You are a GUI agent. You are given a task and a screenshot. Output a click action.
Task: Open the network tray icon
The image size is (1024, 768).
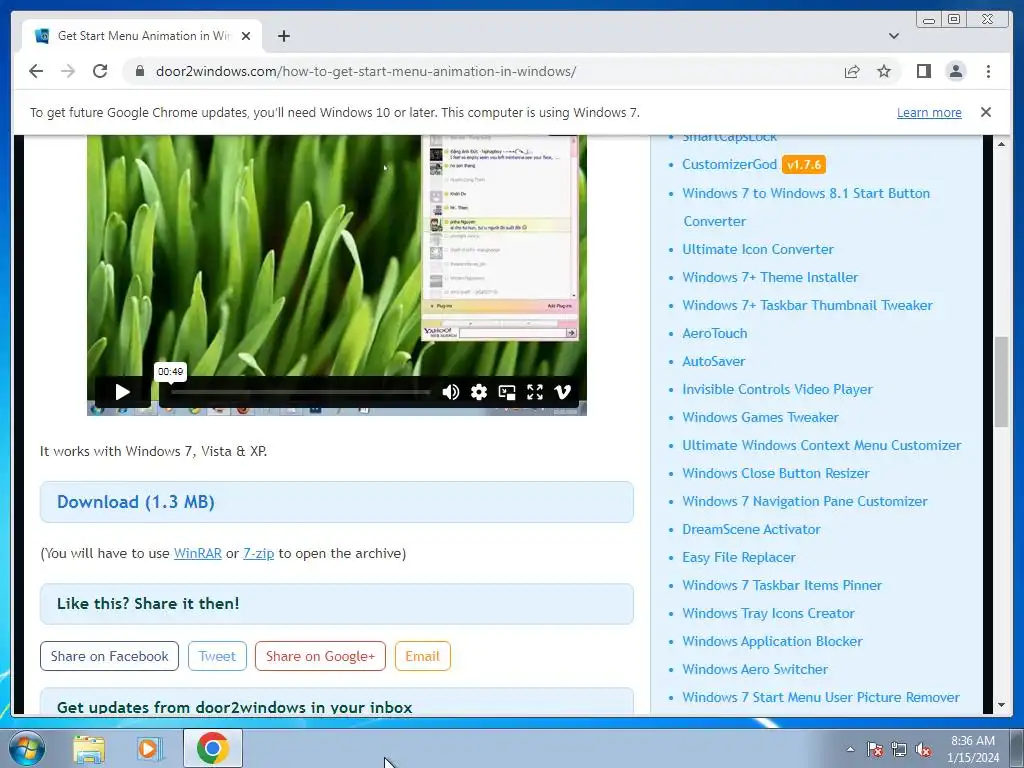[899, 749]
